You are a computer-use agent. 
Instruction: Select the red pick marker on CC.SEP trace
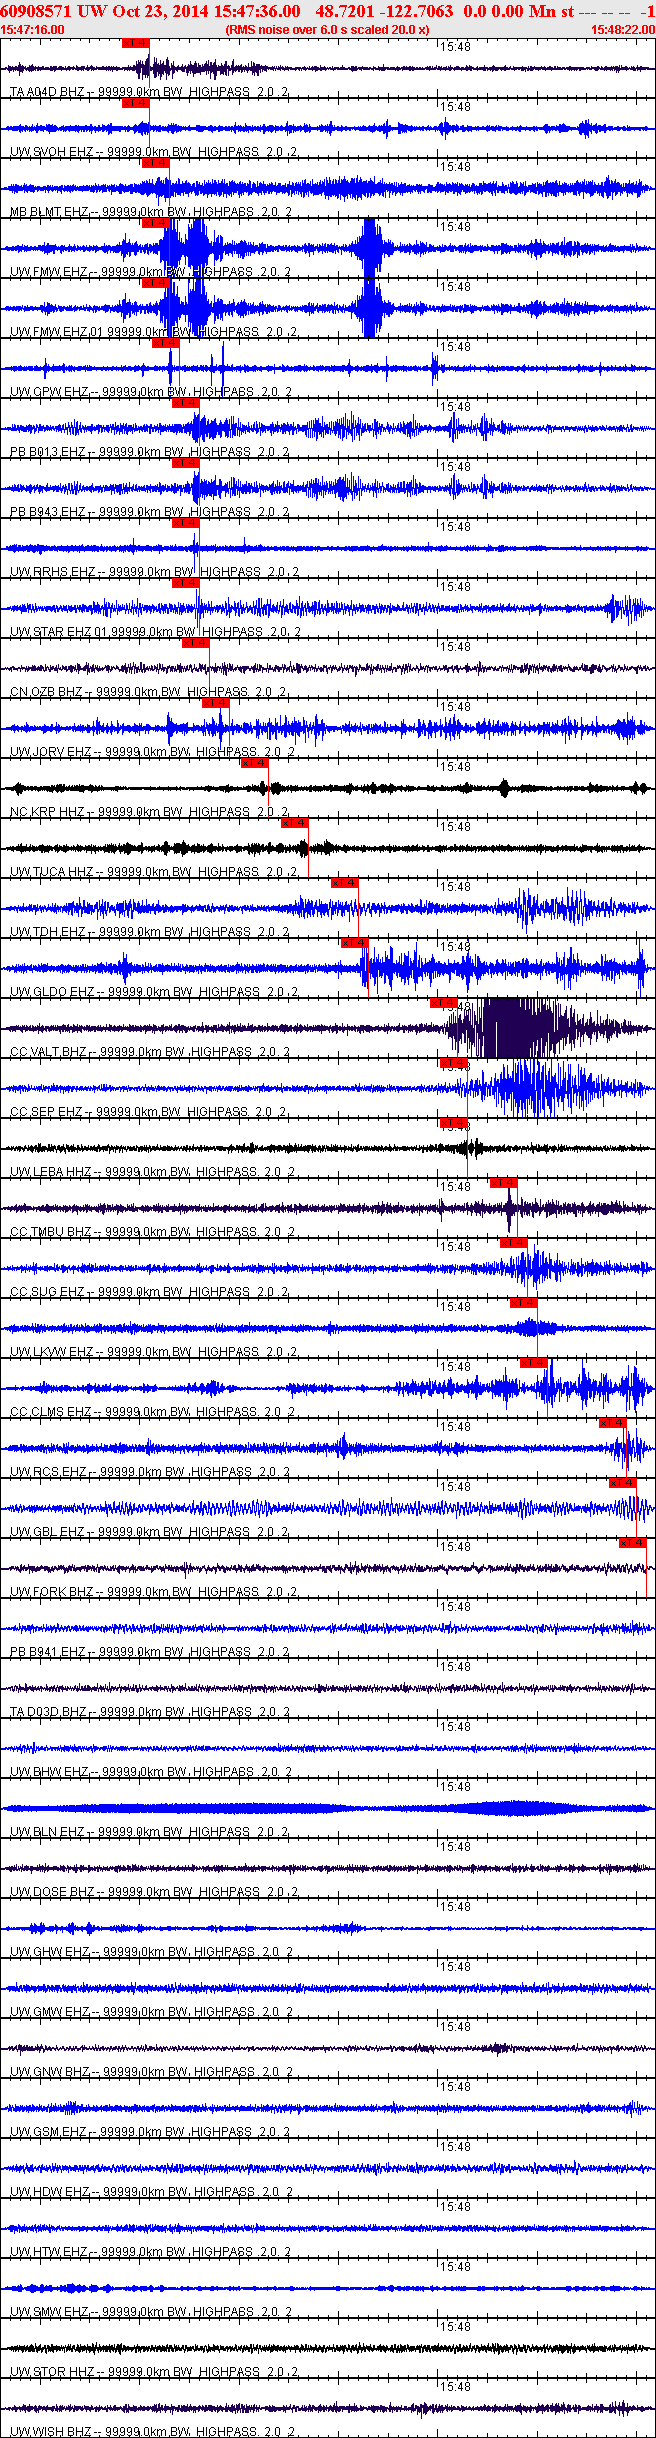click(454, 1063)
